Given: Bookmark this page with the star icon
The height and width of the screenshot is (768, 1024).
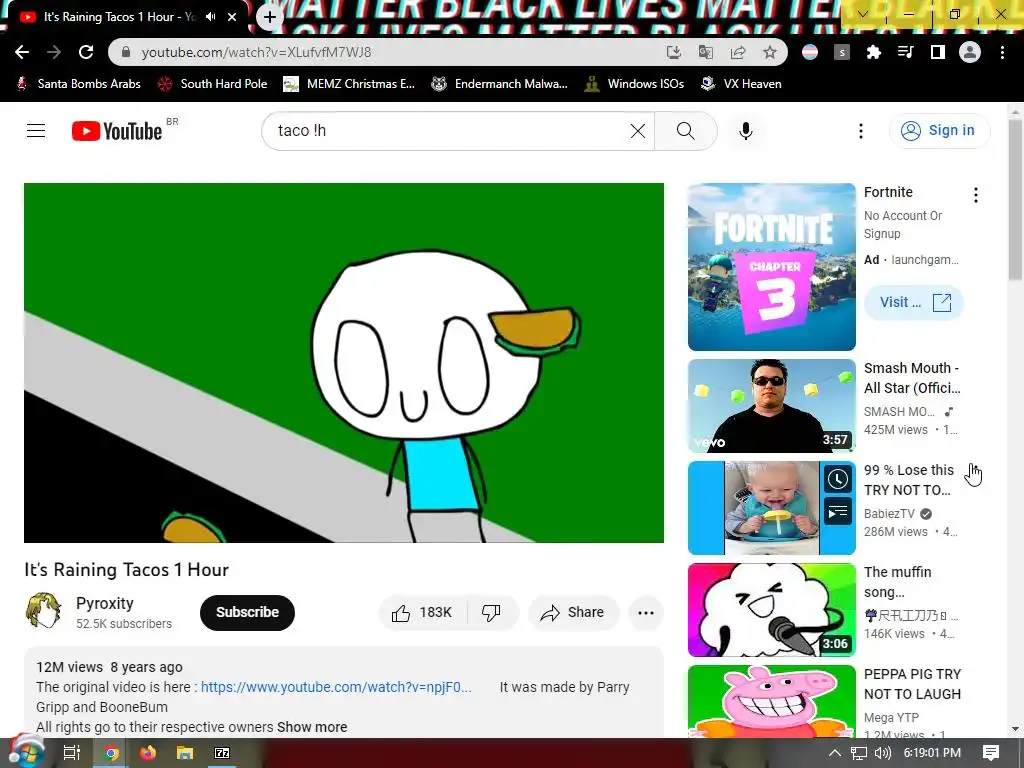Looking at the screenshot, I should 770,52.
